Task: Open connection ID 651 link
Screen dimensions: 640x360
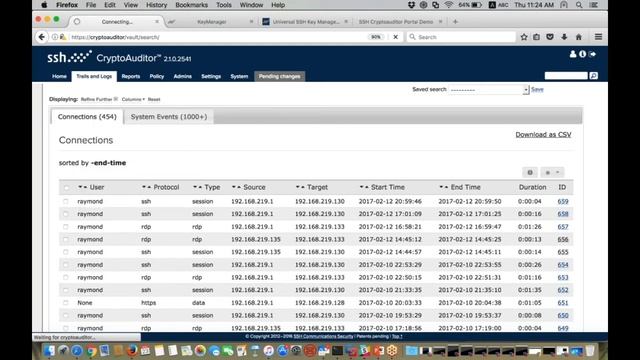Action: (563, 302)
